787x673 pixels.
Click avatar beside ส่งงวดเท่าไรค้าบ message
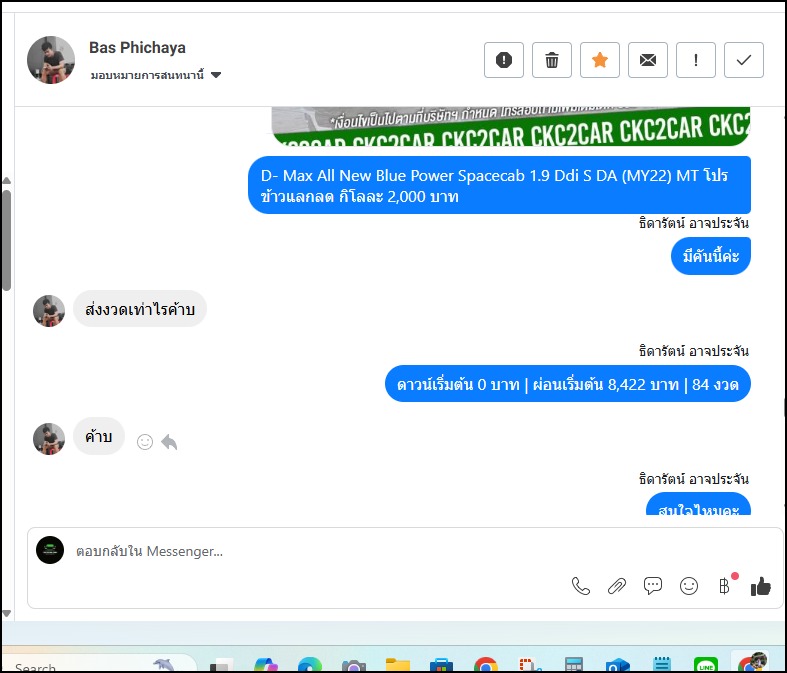coord(49,311)
